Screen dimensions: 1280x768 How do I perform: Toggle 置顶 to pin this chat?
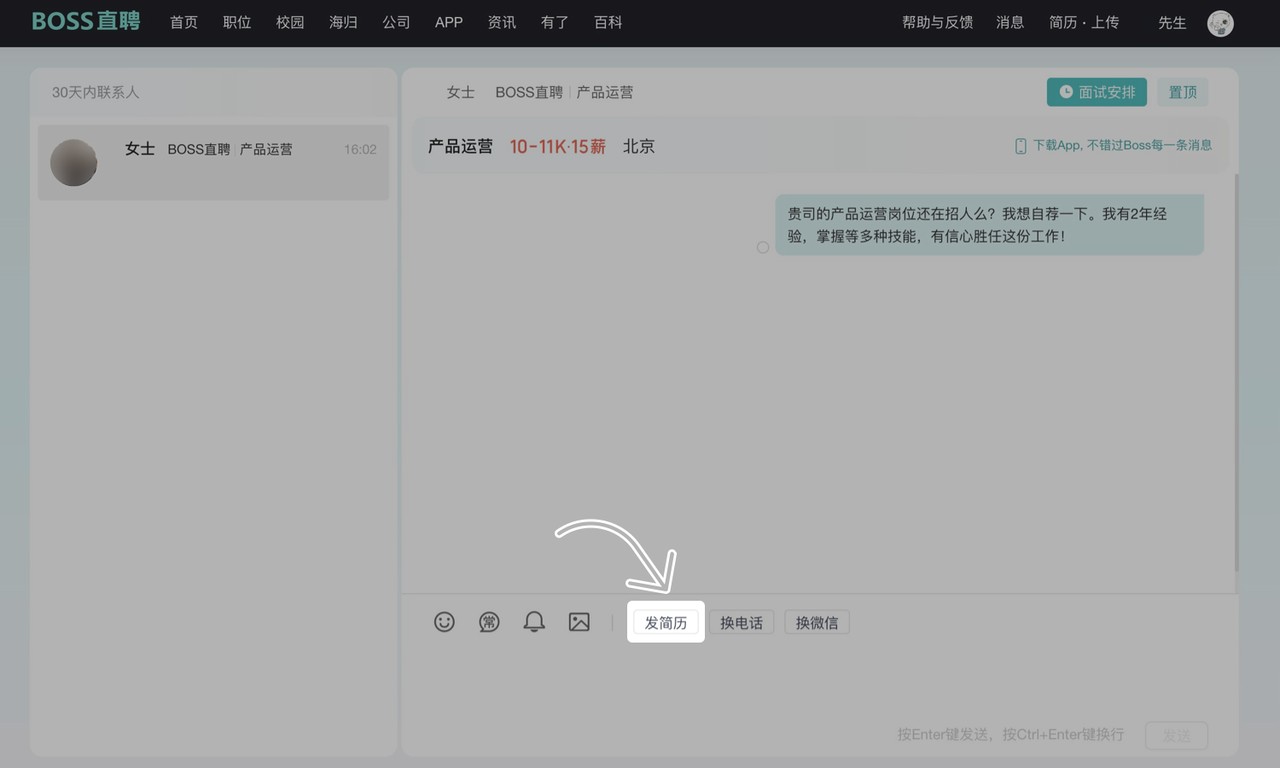1183,92
